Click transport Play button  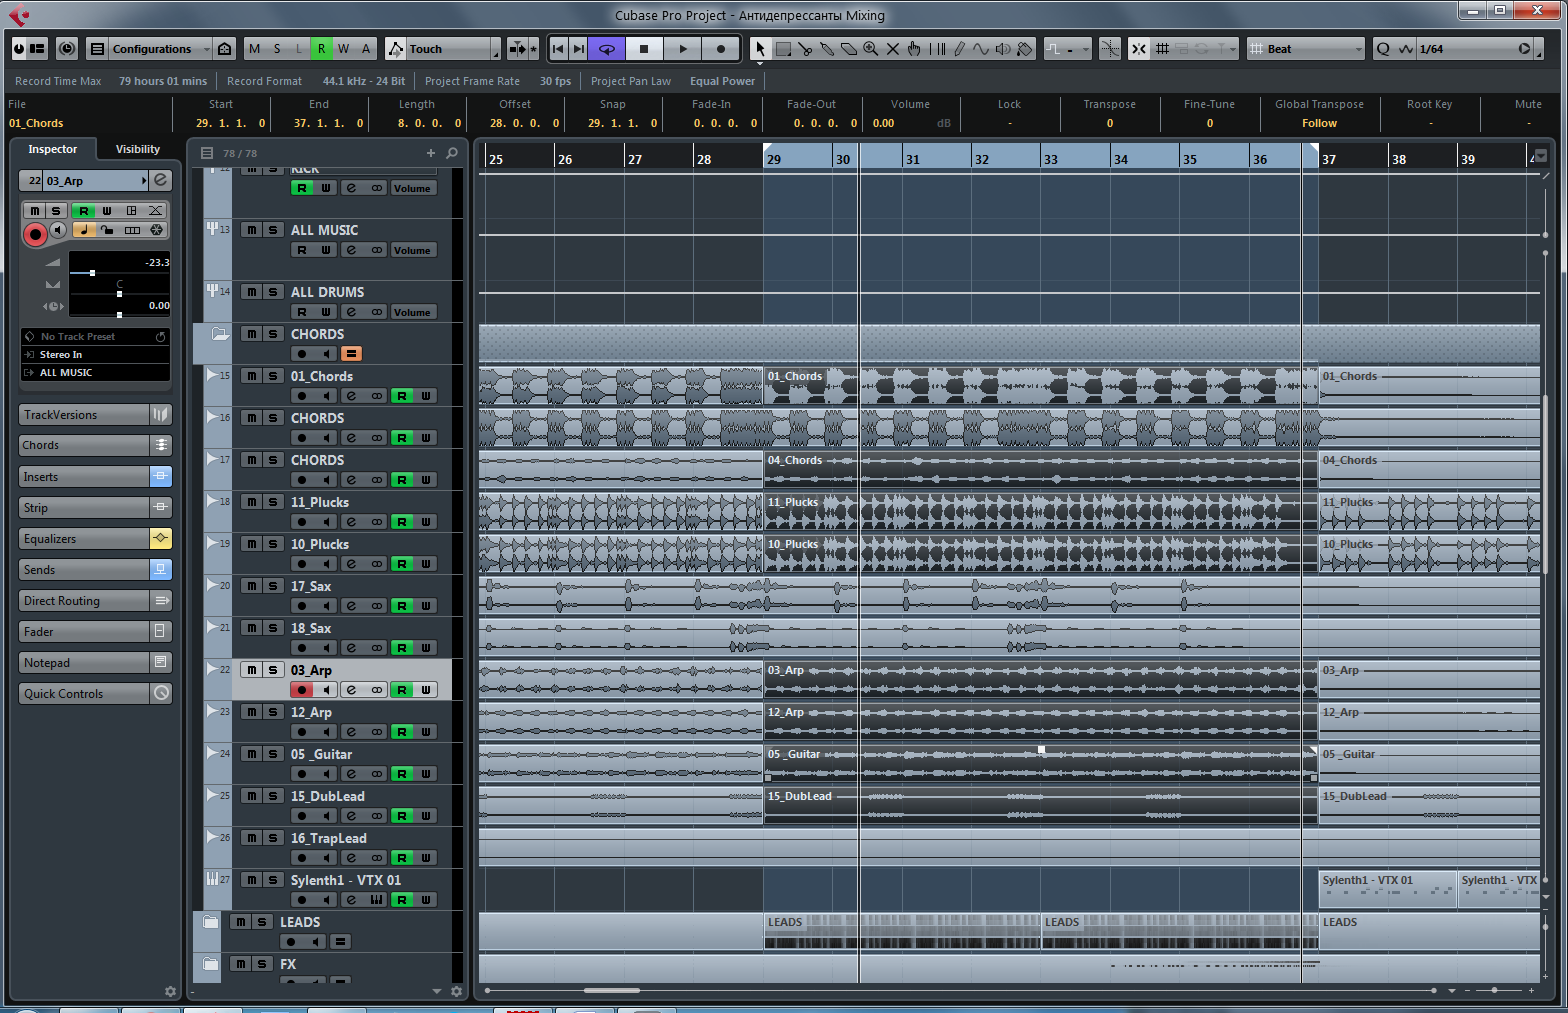[683, 48]
